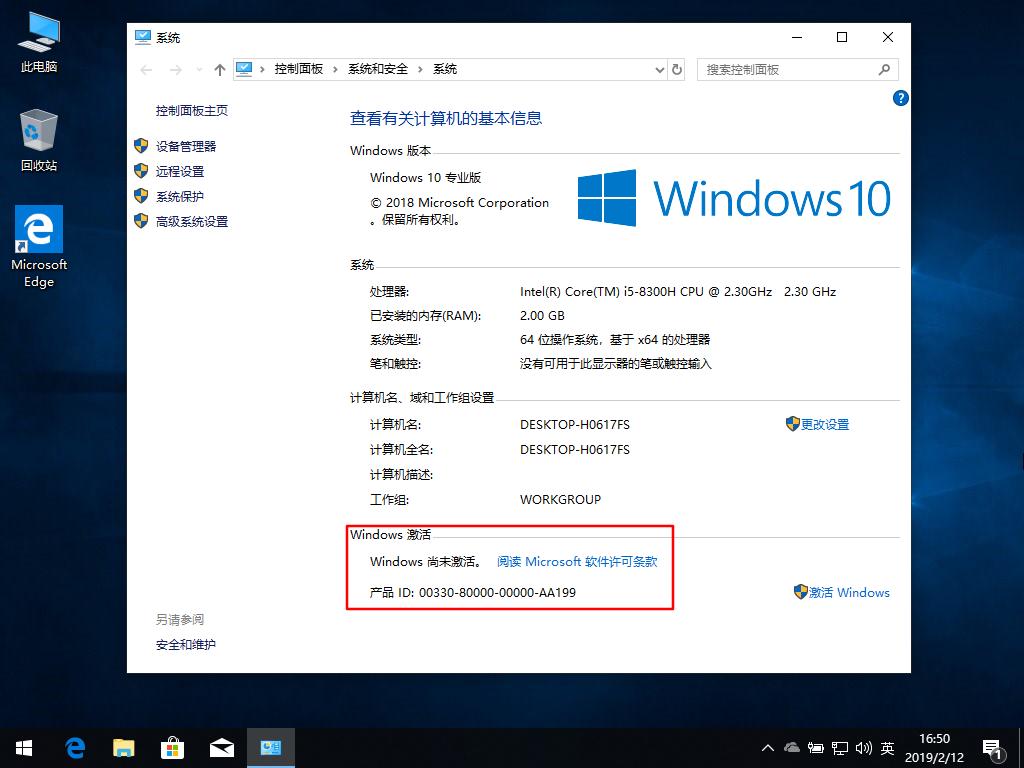
Task: Open File Explorer from the taskbar
Action: 123,747
